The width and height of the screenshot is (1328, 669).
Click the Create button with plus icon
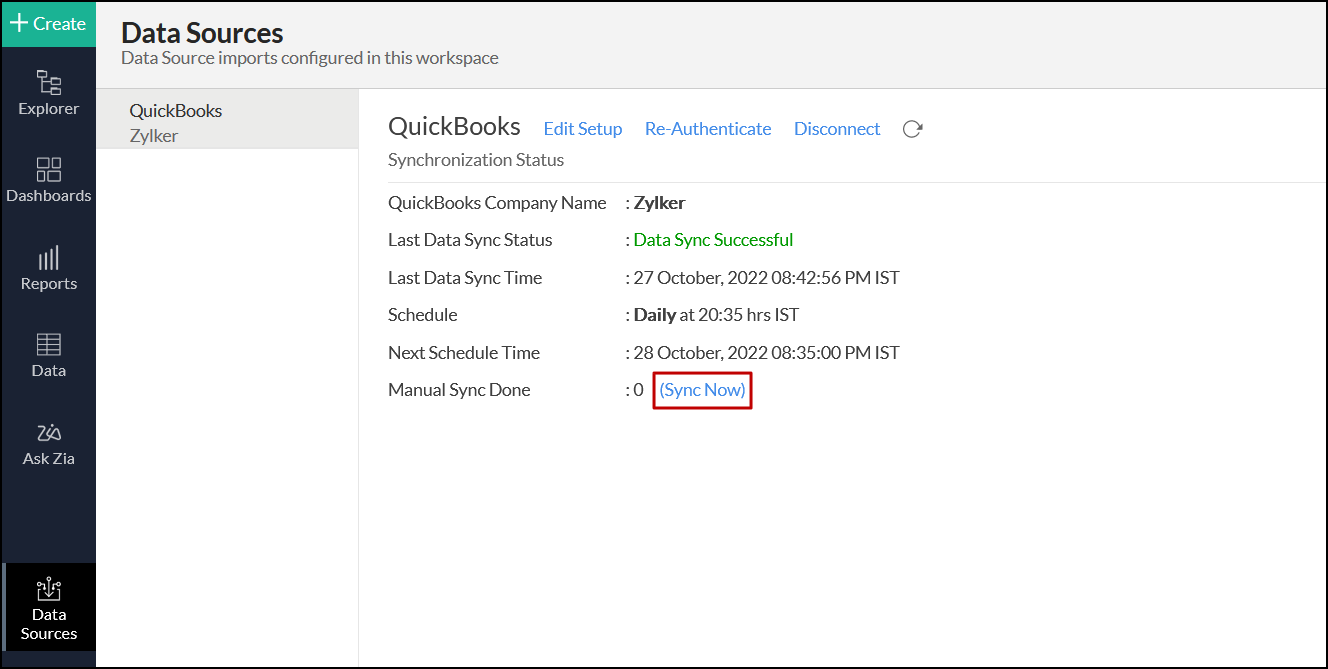(x=48, y=24)
